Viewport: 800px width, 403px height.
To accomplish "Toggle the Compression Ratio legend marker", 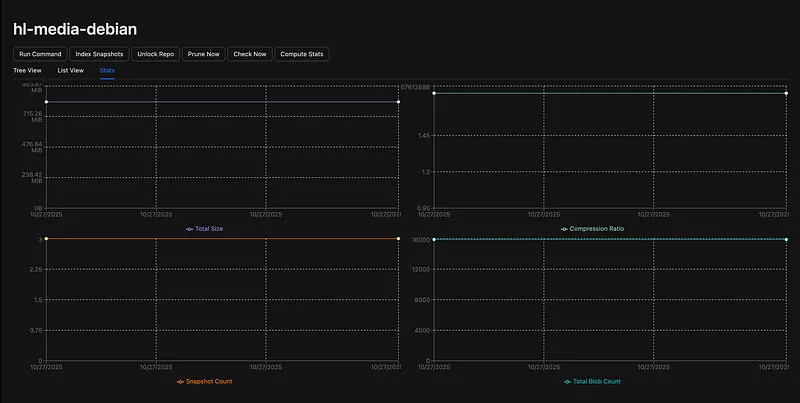I will coord(564,229).
